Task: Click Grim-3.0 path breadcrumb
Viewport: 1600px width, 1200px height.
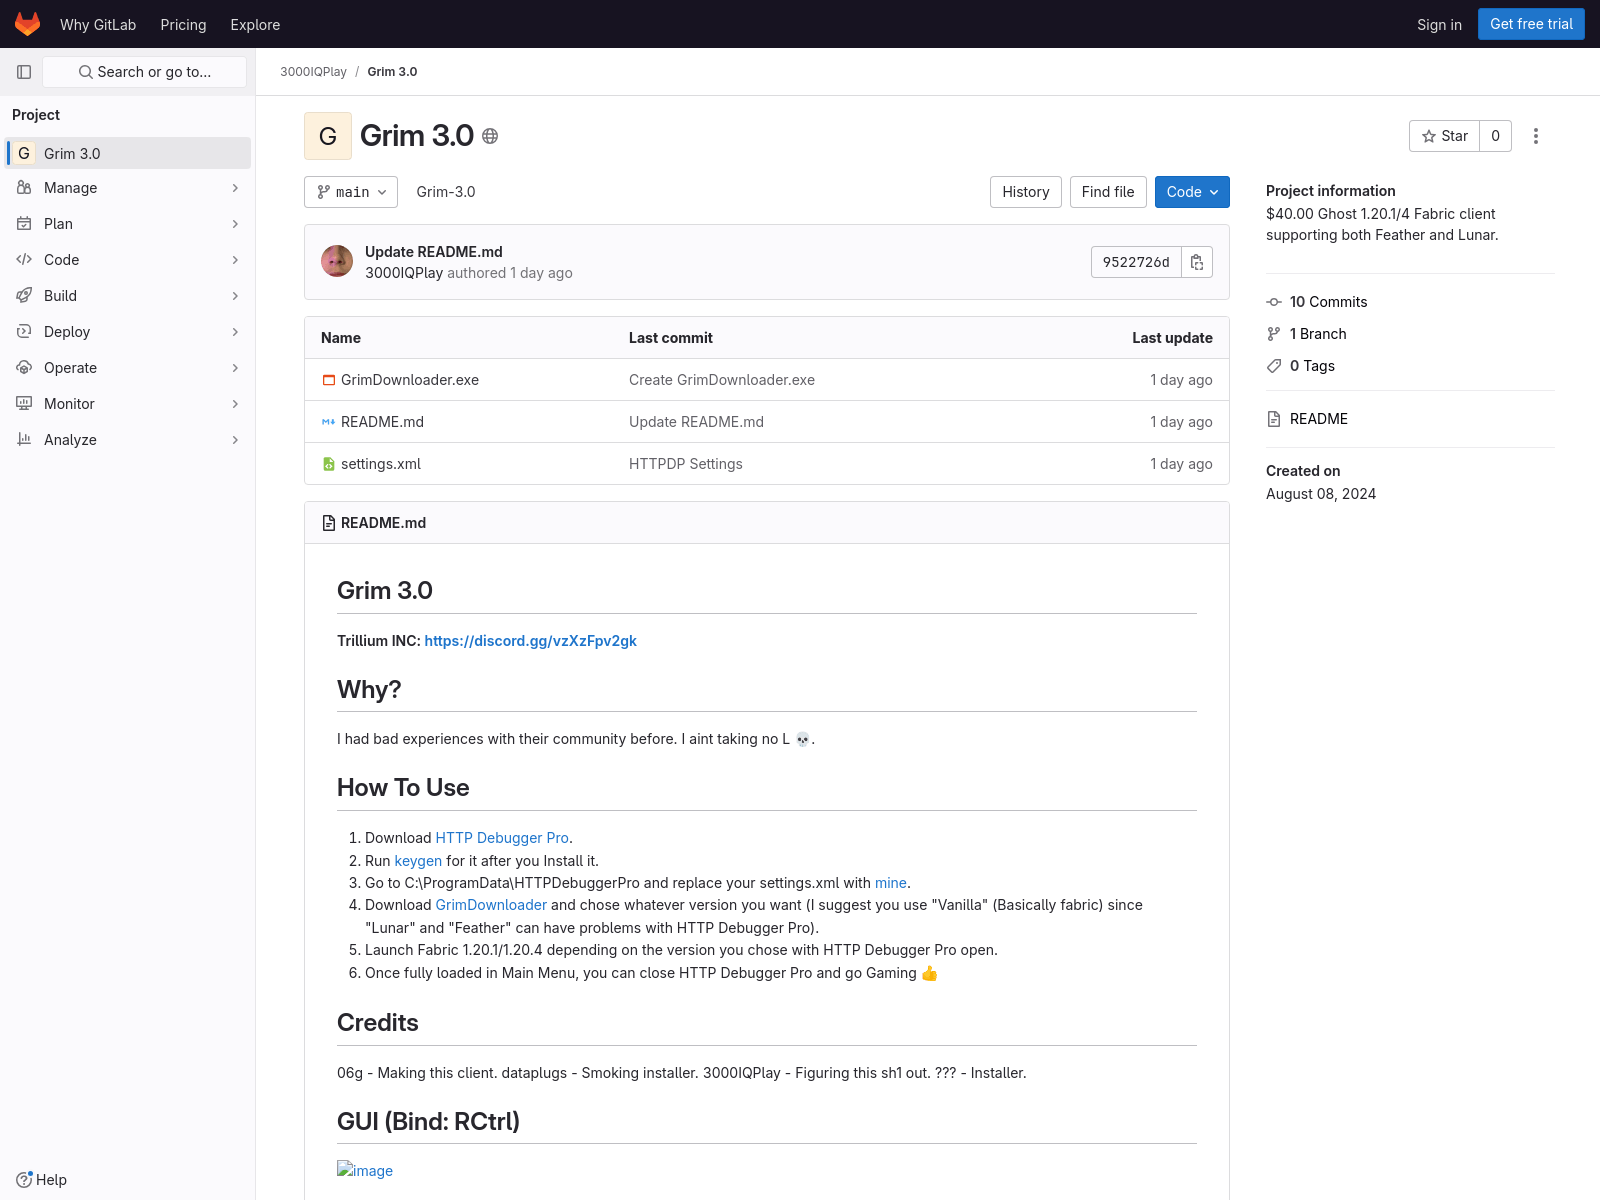Action: point(446,192)
